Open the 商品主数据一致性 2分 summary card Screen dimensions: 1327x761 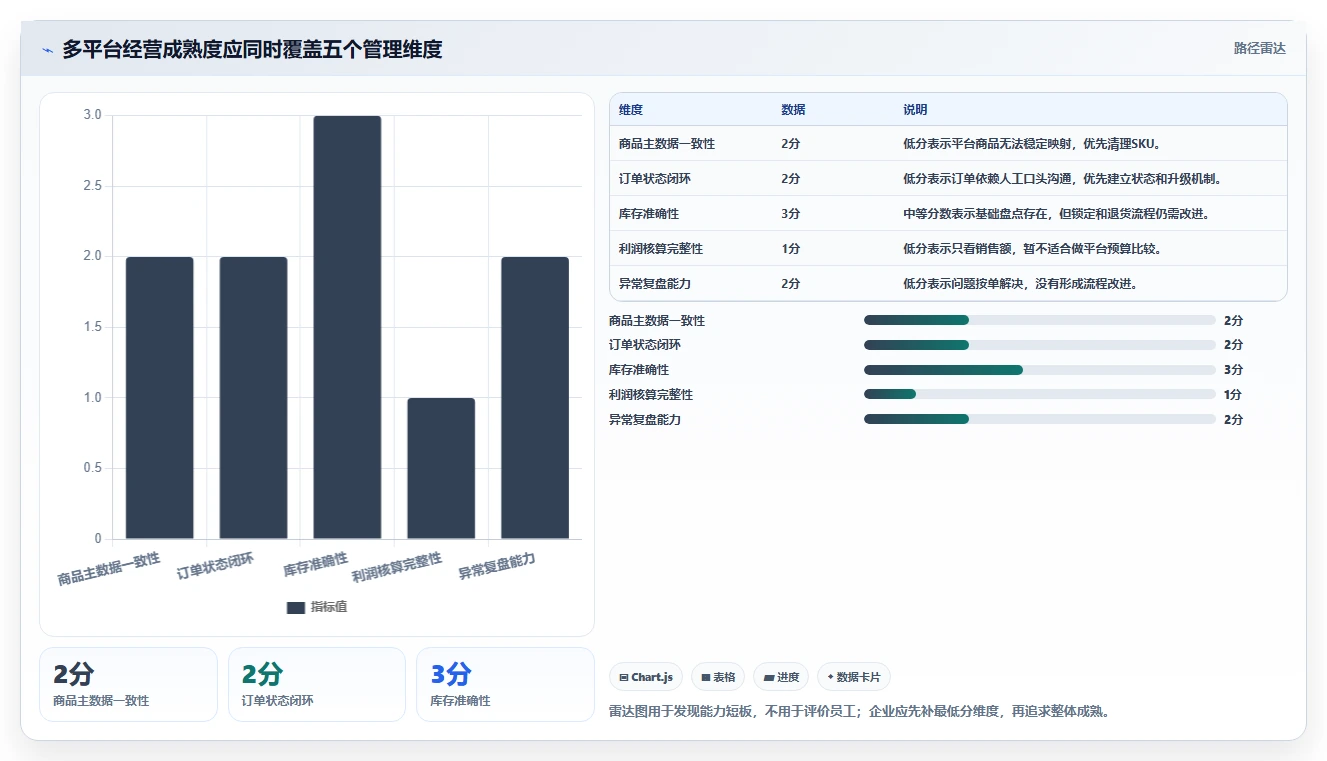[x=128, y=684]
